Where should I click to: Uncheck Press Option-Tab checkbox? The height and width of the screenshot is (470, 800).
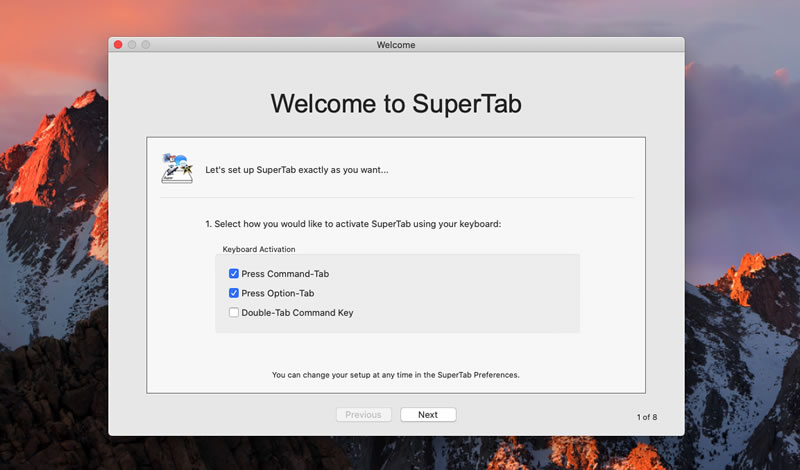[x=234, y=293]
